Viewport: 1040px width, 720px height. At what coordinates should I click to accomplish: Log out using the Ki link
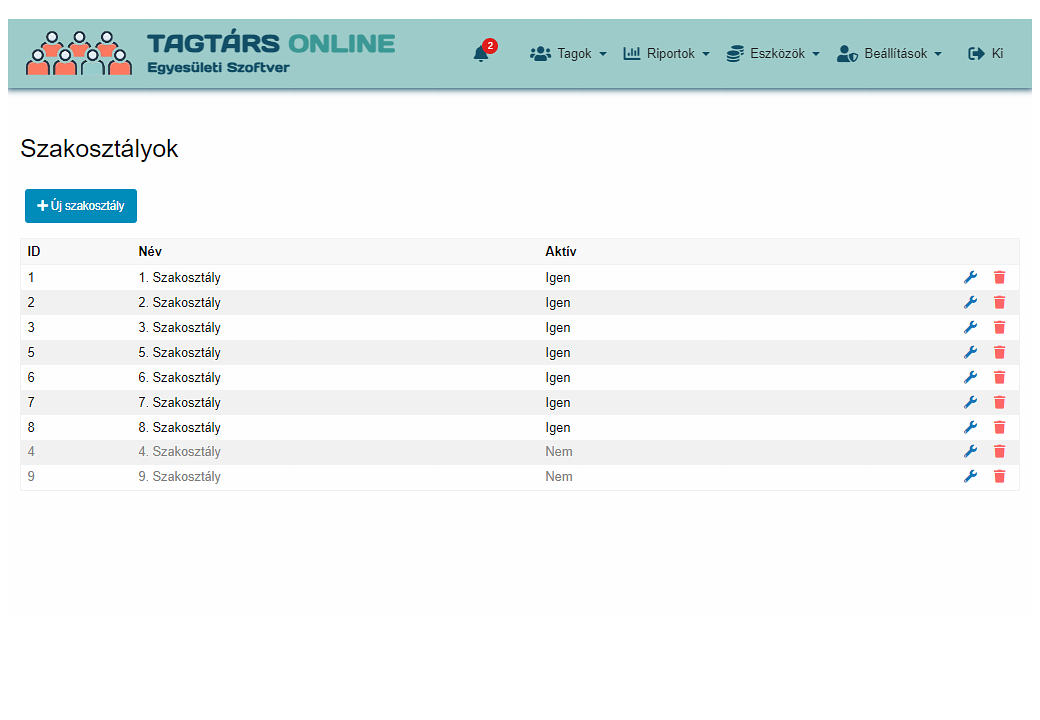(x=986, y=54)
